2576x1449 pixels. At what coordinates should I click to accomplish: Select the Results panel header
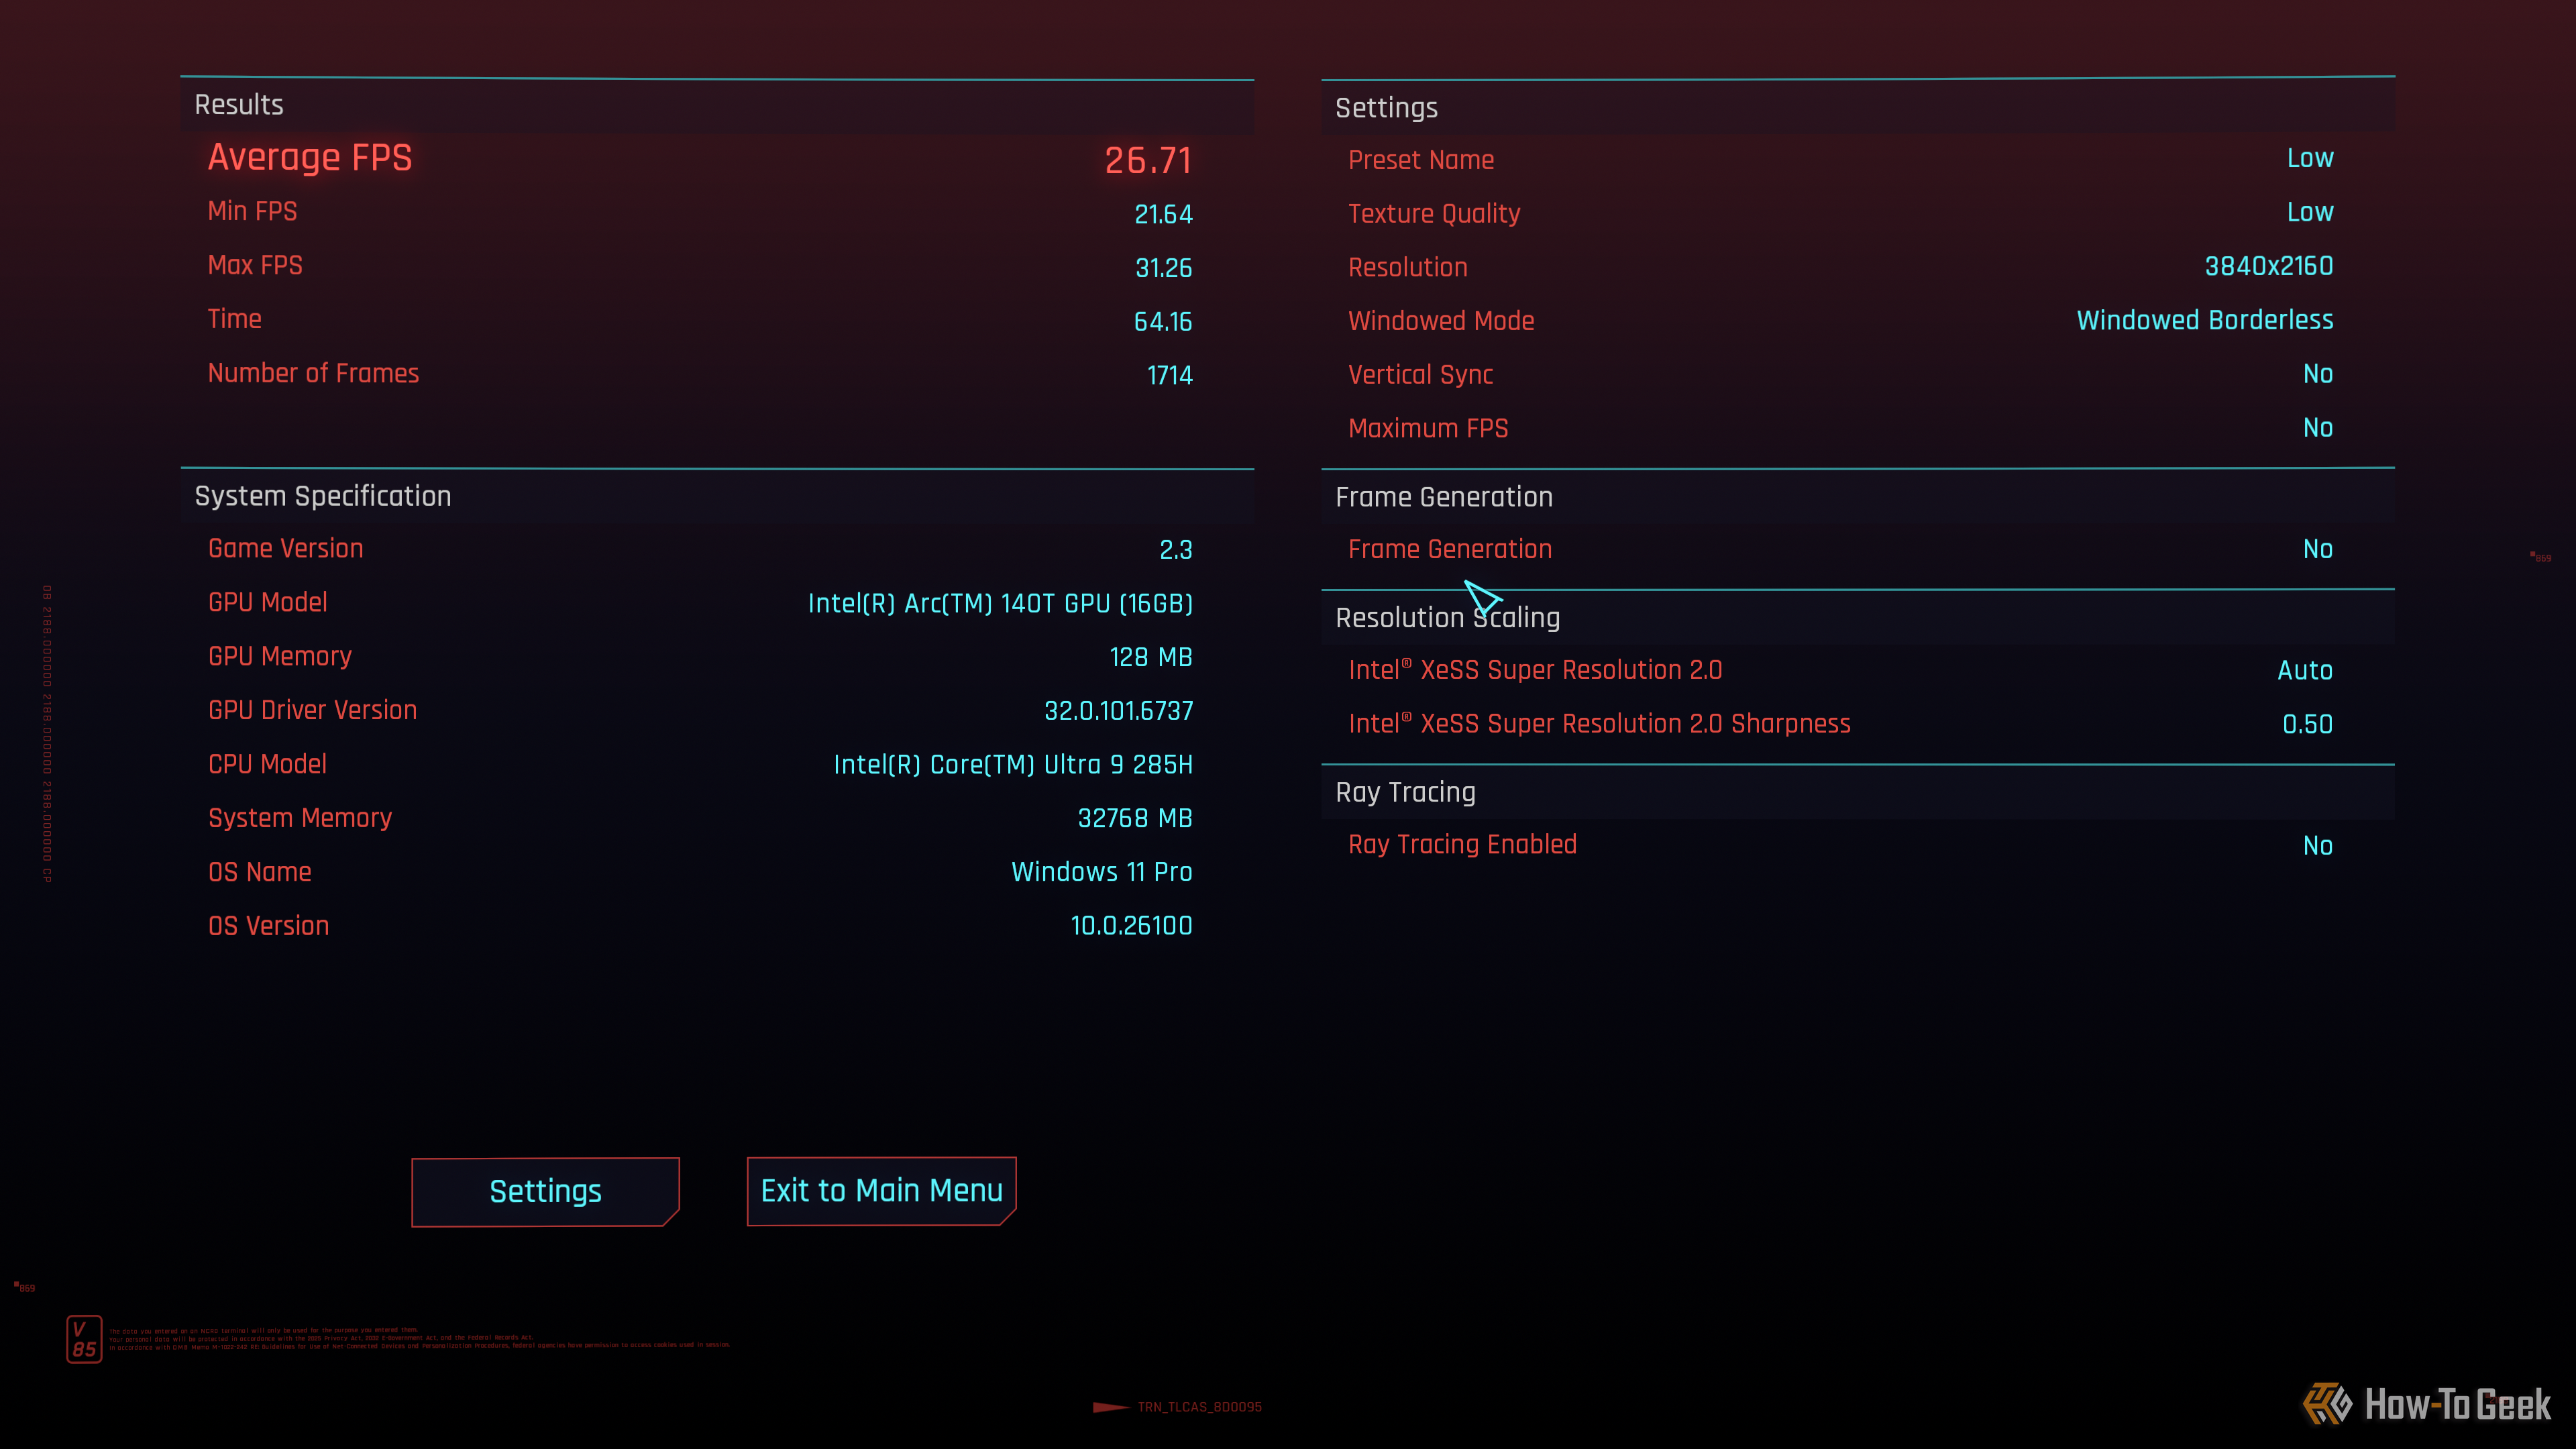(x=238, y=105)
